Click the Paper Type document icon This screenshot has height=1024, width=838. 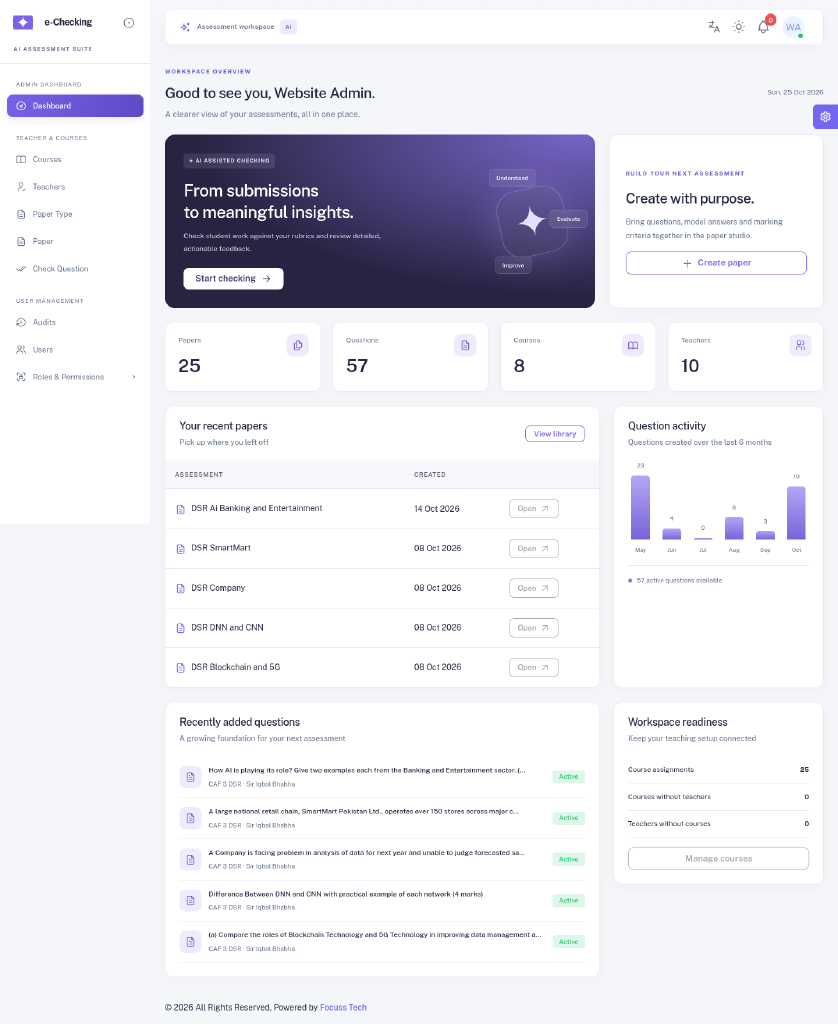click(21, 214)
